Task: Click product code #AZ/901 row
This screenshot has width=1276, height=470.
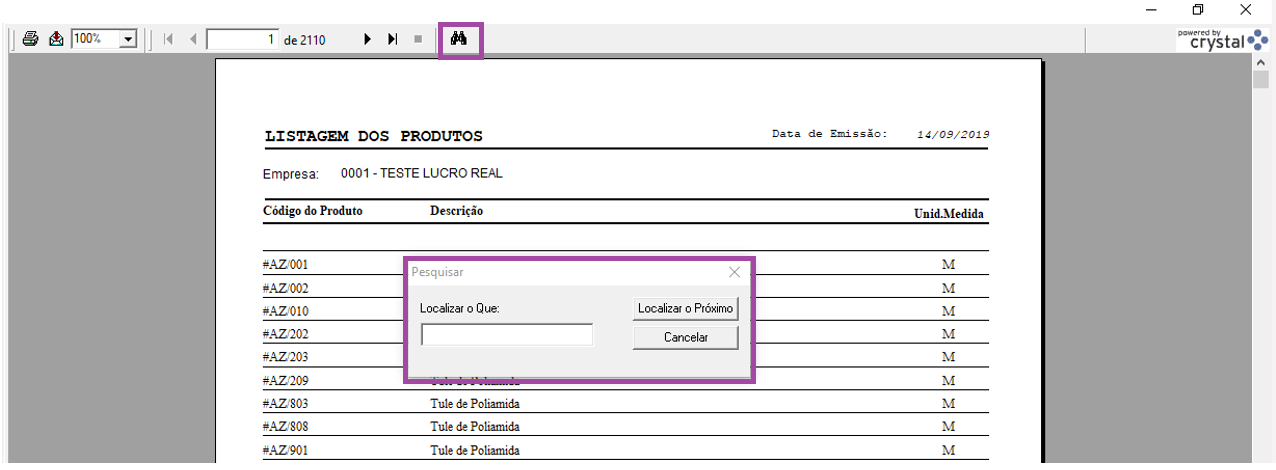Action: coord(625,450)
